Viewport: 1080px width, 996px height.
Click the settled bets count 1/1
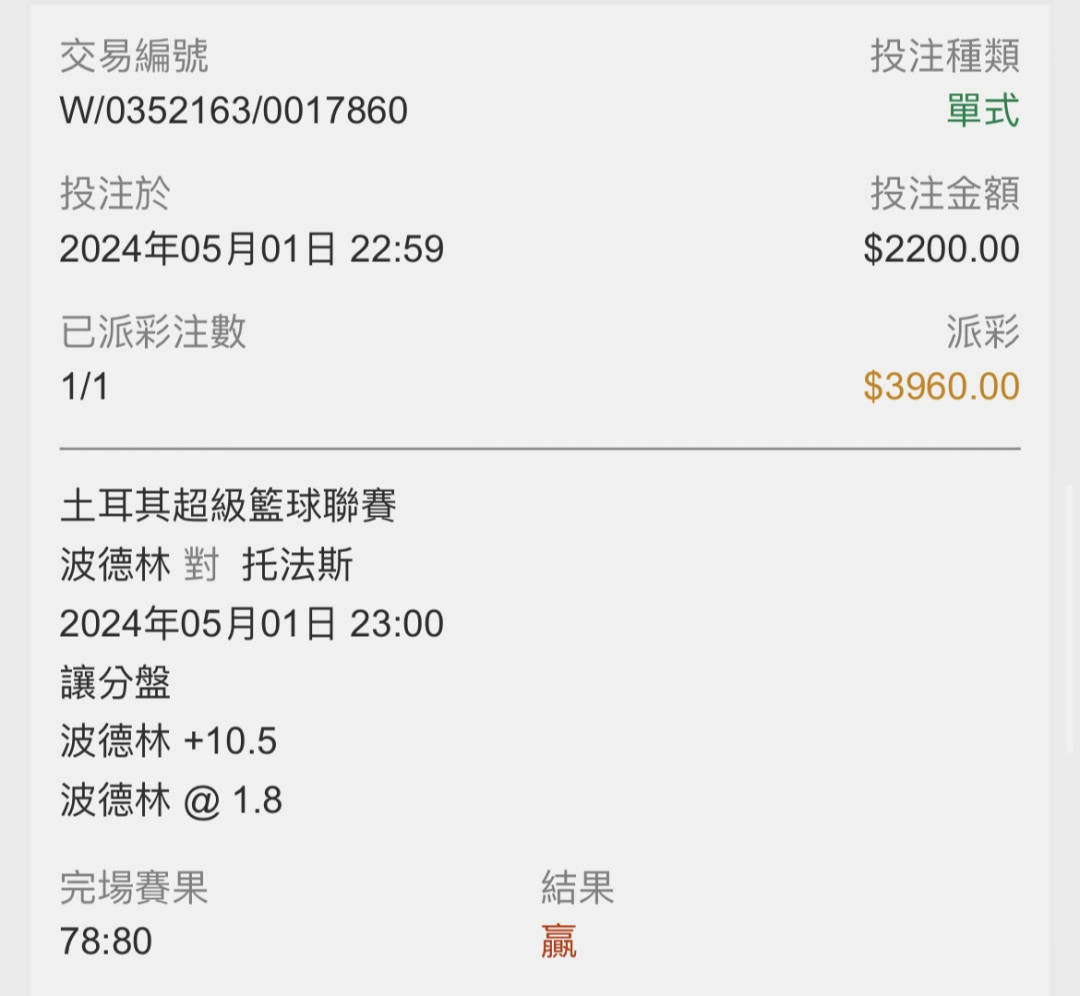(x=84, y=386)
